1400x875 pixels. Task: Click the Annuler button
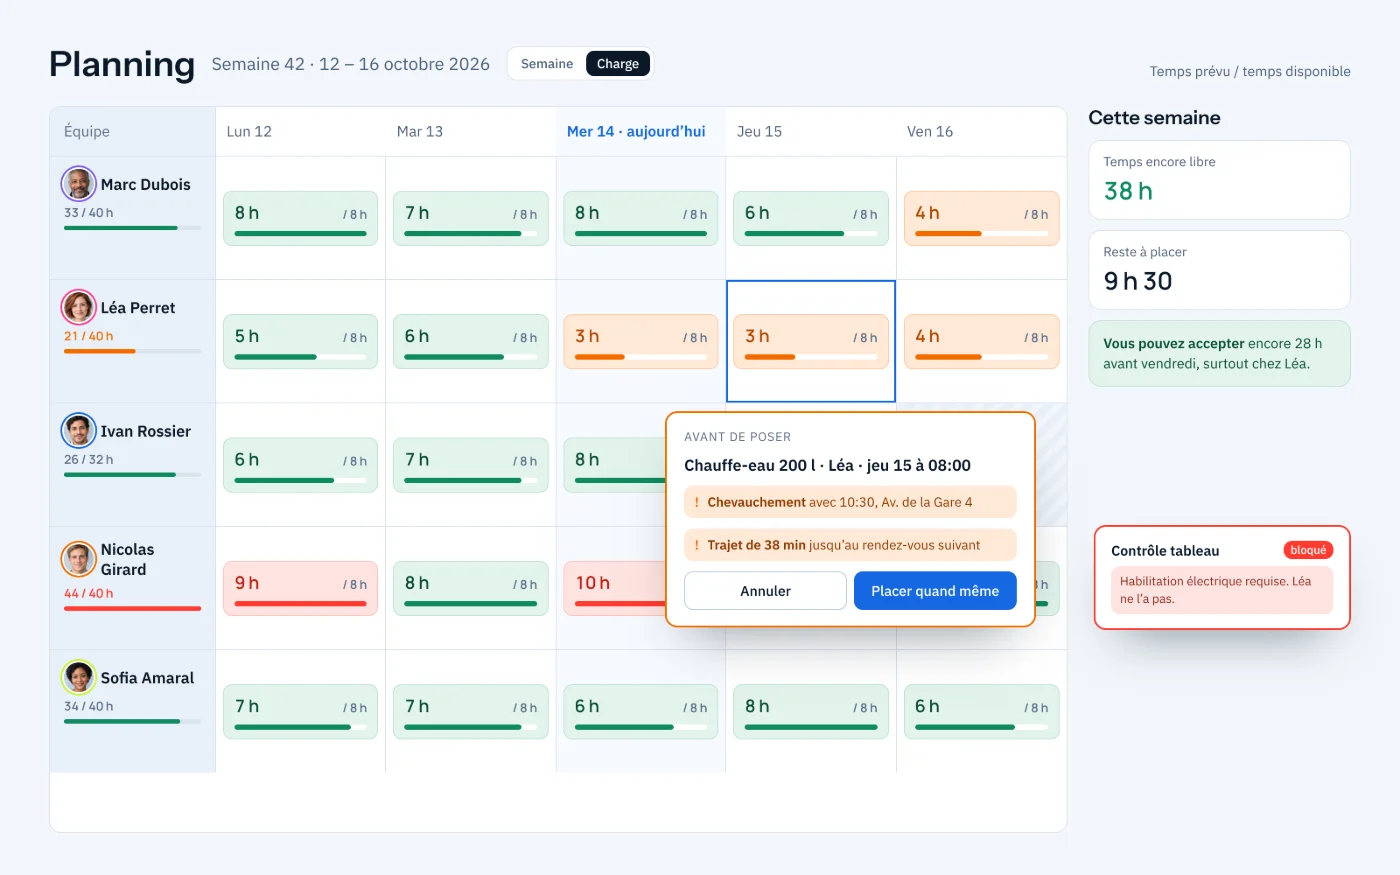tap(765, 591)
